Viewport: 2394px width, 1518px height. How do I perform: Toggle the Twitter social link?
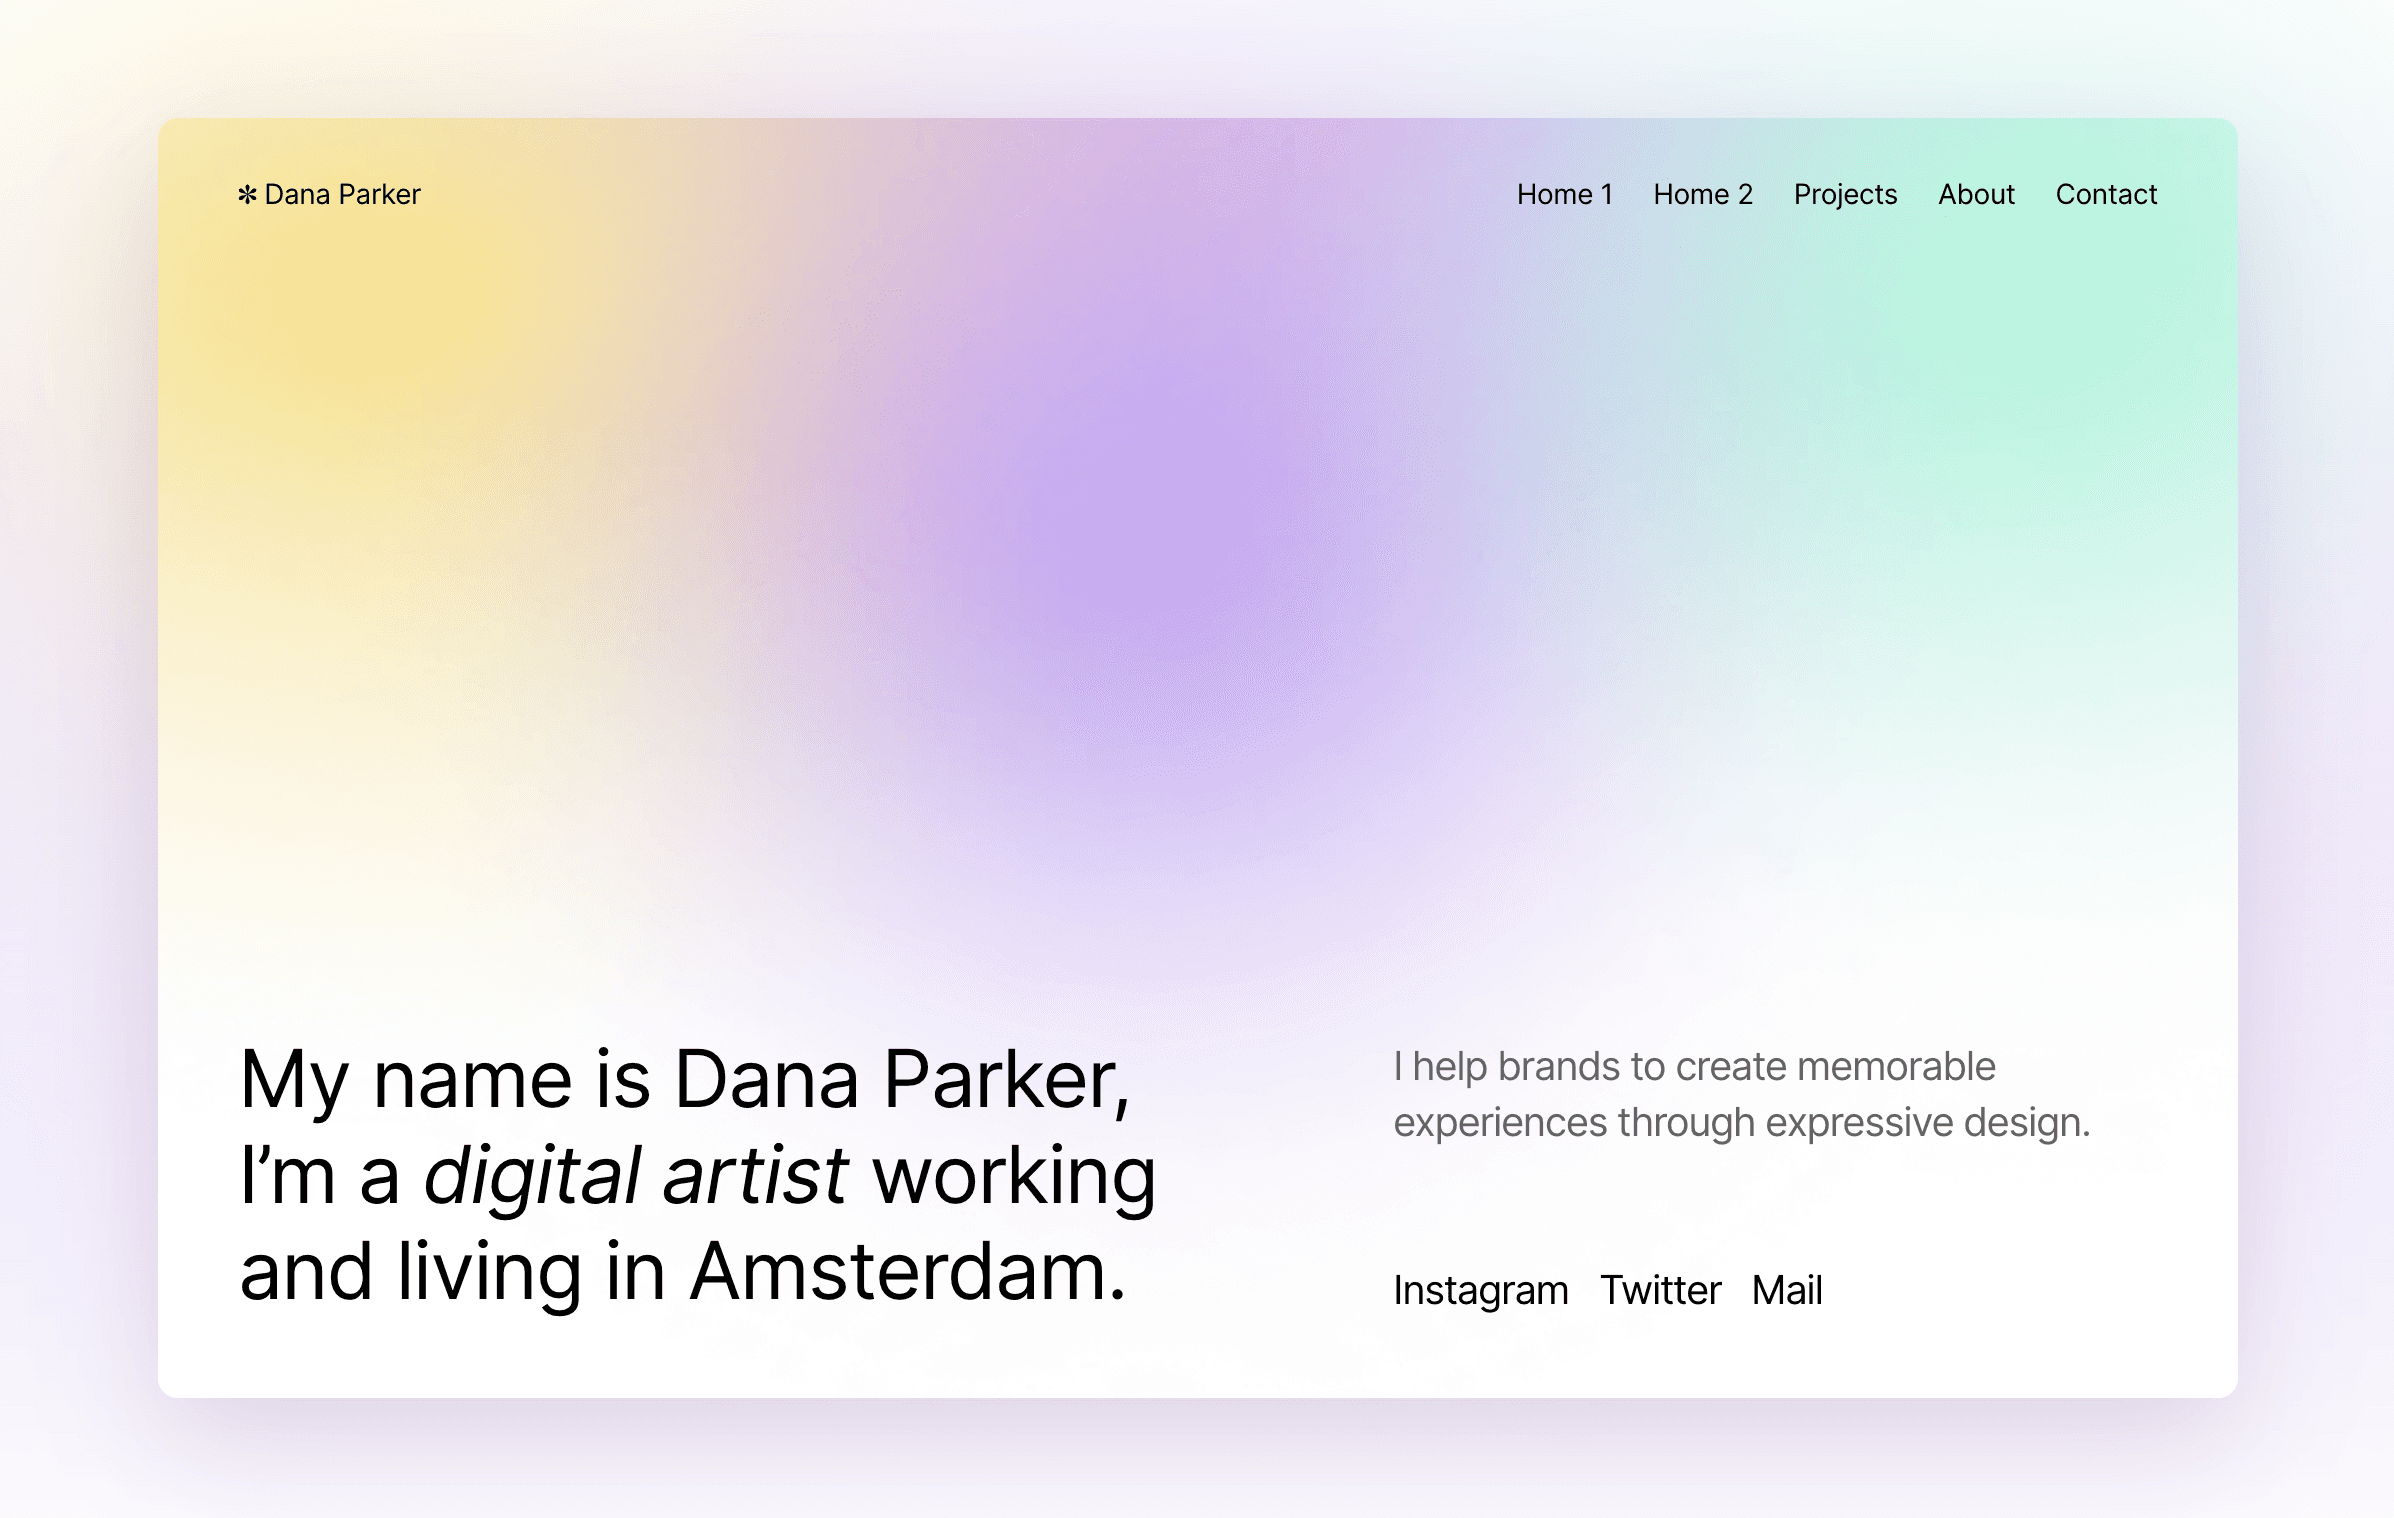pos(1659,1291)
